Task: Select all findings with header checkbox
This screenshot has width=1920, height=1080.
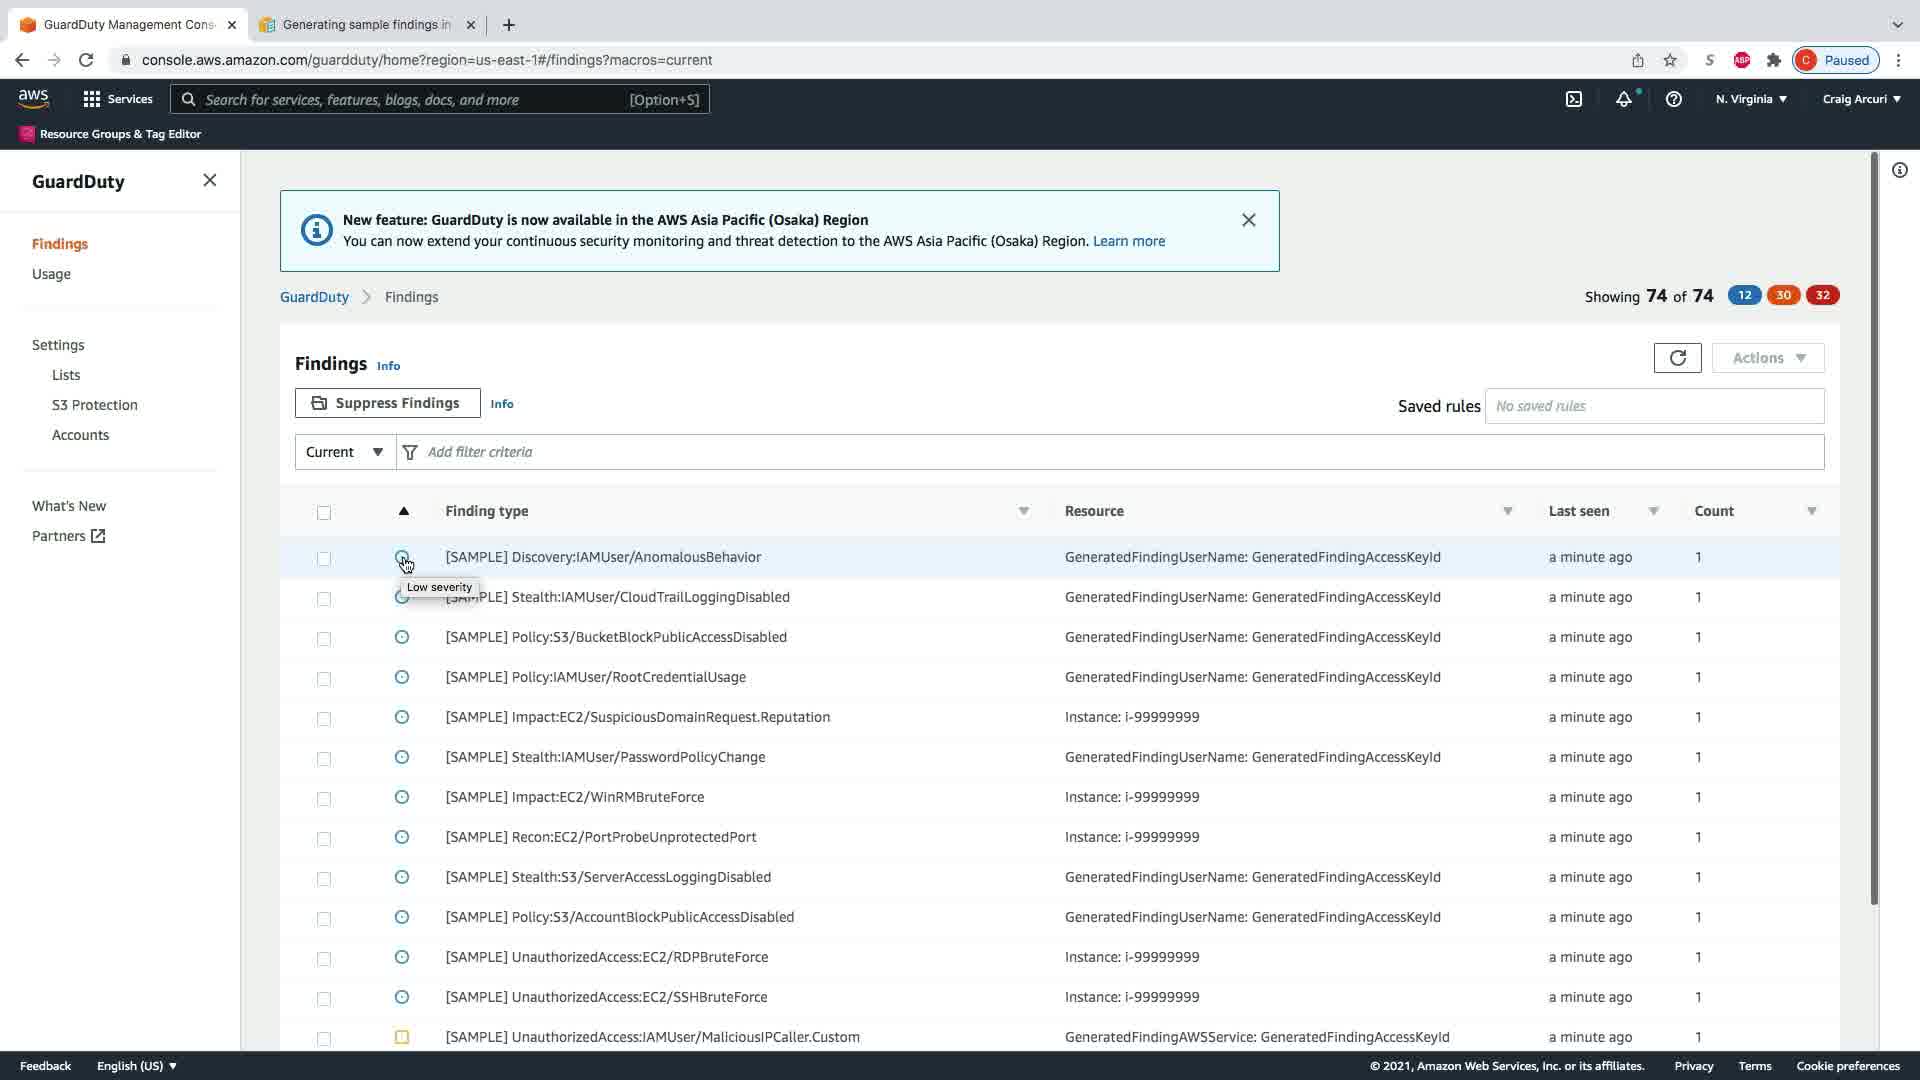Action: click(323, 513)
